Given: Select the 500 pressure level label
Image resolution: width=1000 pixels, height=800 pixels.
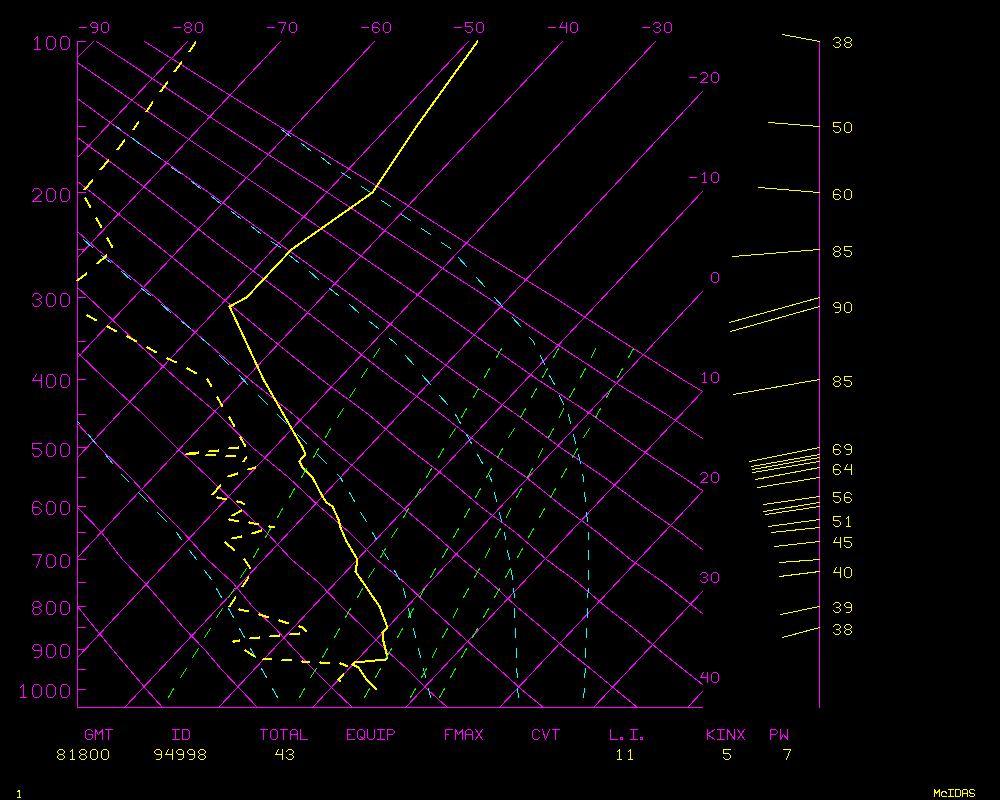Looking at the screenshot, I should (51, 450).
